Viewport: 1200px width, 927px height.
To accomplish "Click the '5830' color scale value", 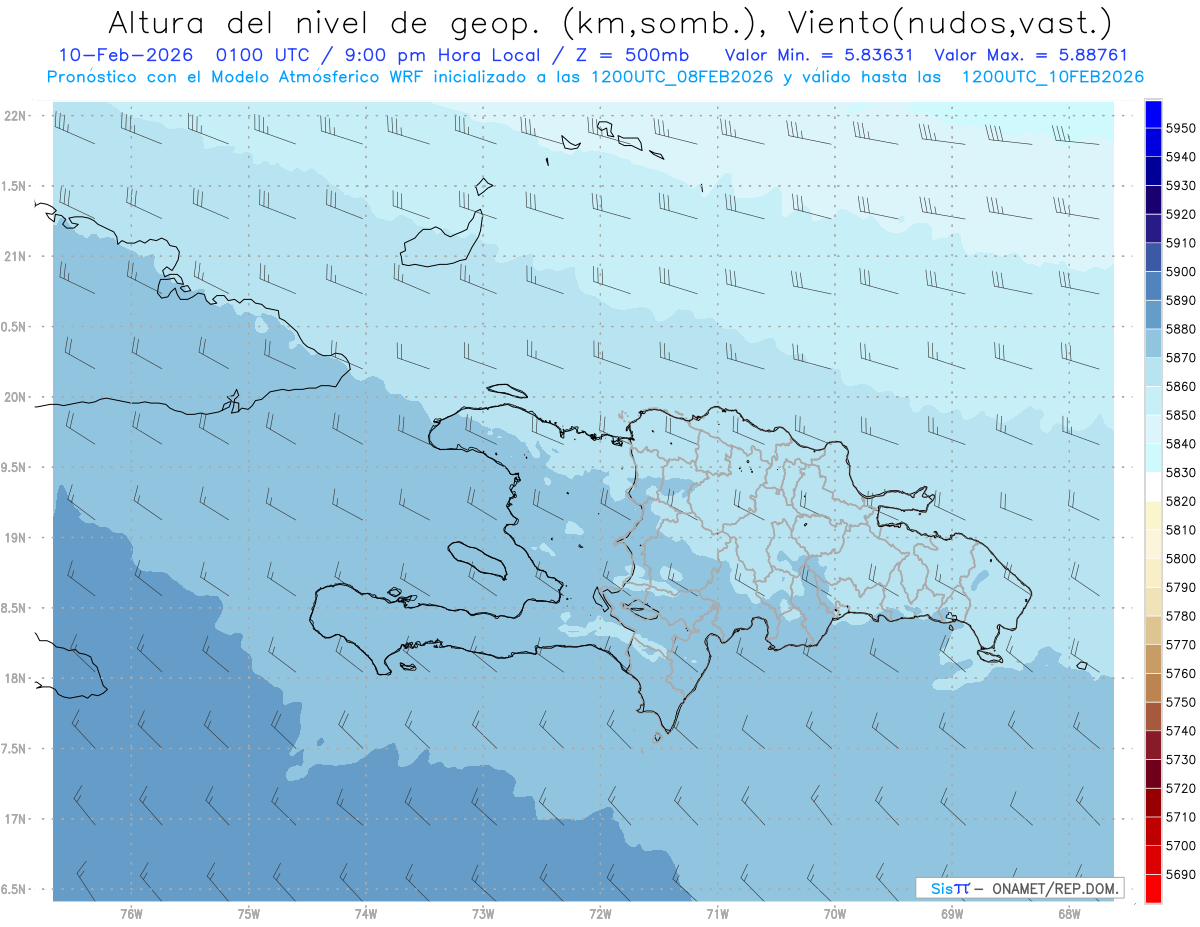I will pos(1181,472).
